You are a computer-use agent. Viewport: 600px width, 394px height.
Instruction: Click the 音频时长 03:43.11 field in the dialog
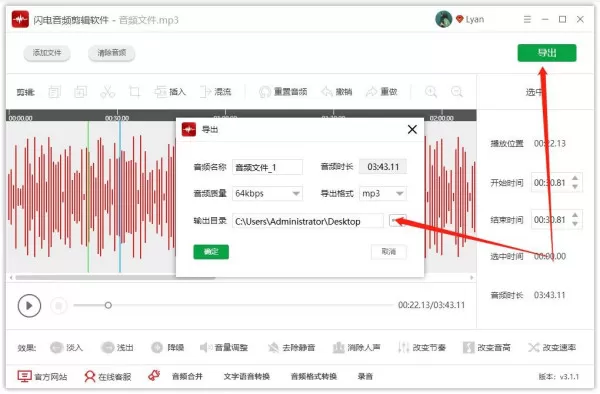[x=383, y=167]
